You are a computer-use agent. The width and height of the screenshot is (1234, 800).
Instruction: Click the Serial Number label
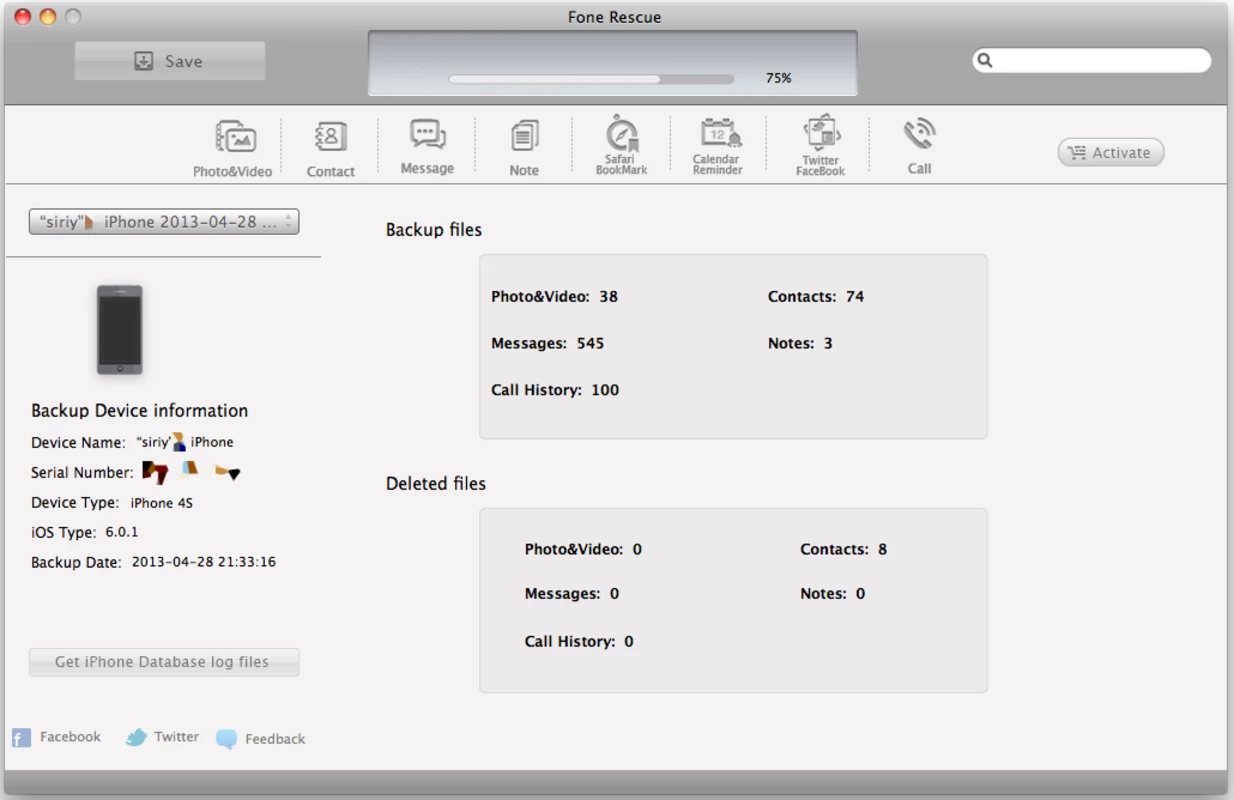(82, 473)
